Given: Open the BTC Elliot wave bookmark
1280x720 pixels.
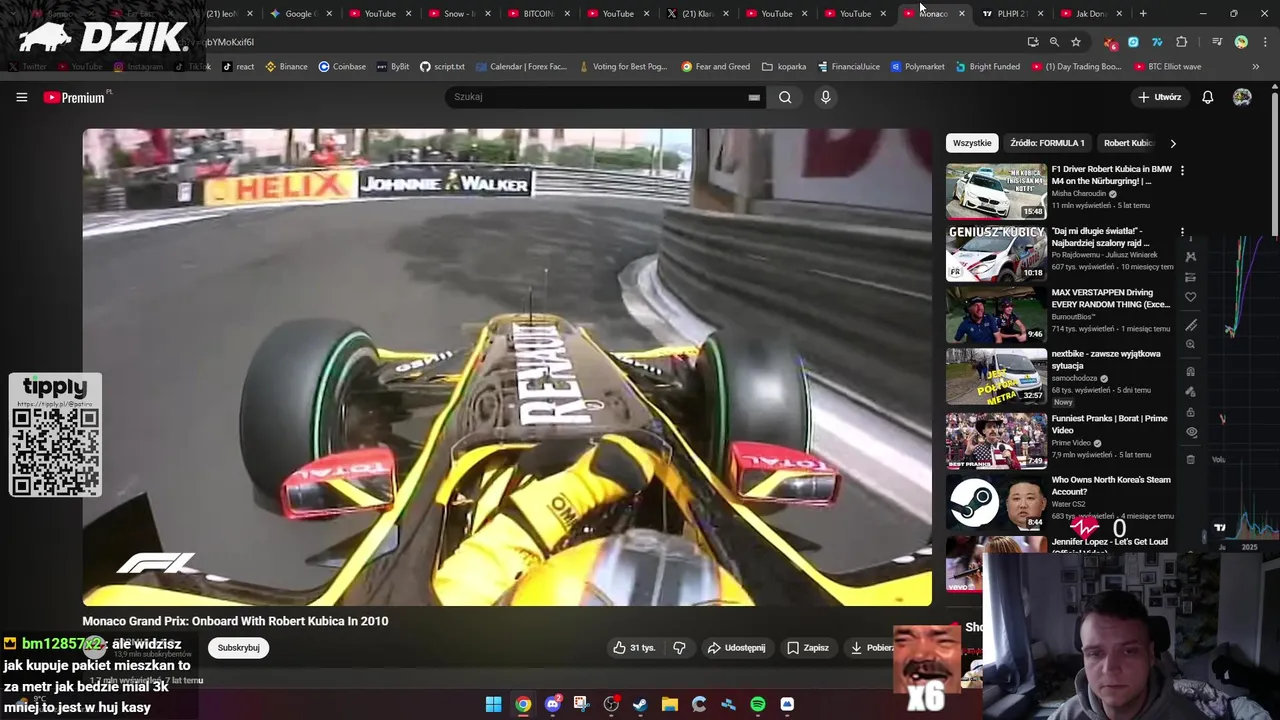Looking at the screenshot, I should point(1168,67).
